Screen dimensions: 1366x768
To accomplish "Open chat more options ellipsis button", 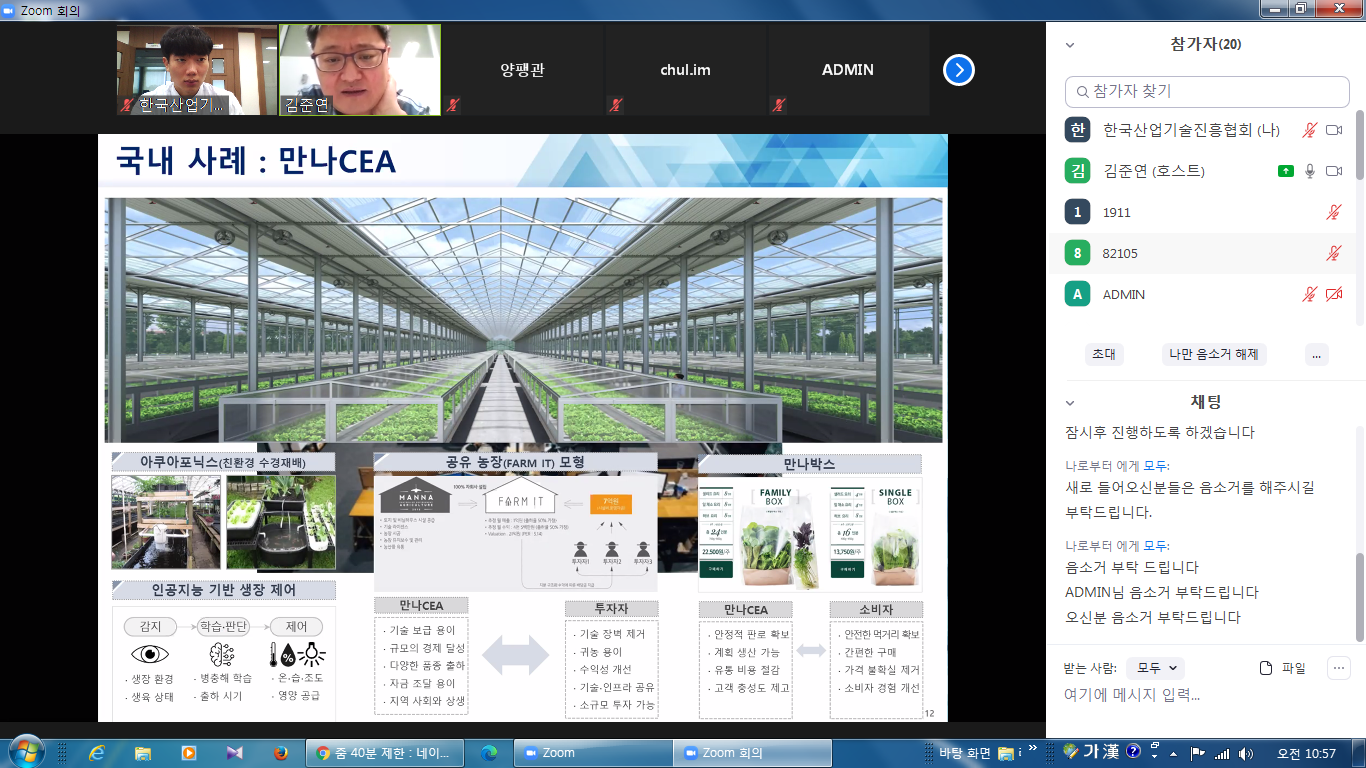I will [1340, 668].
